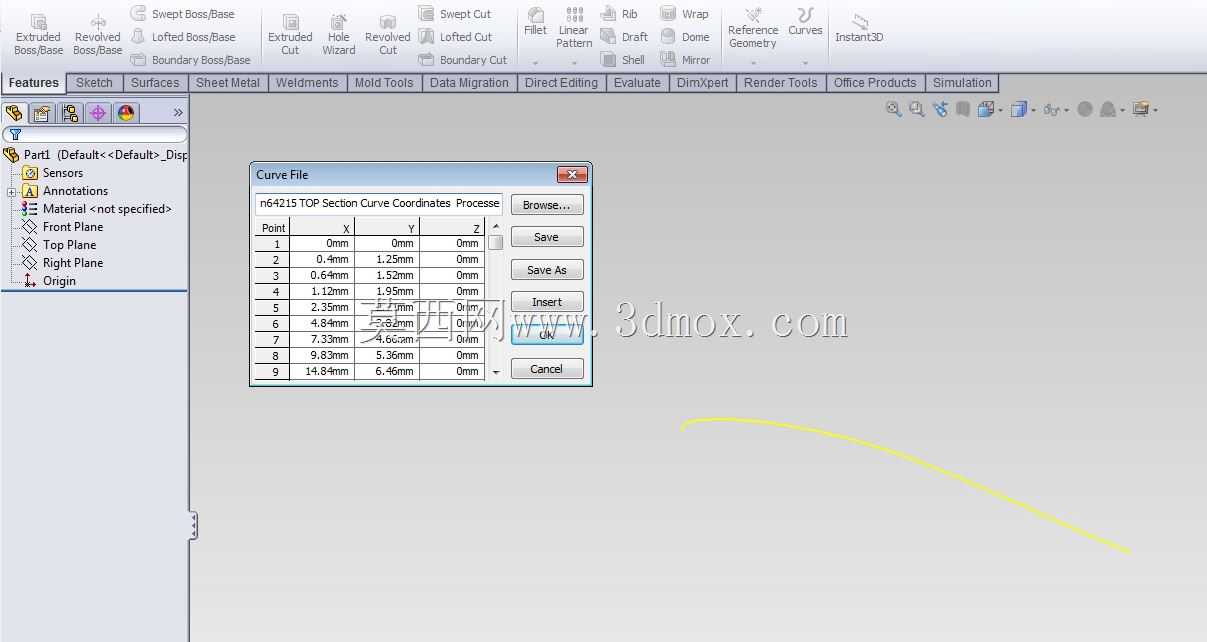
Task: Select the Draft tool
Action: coord(624,37)
